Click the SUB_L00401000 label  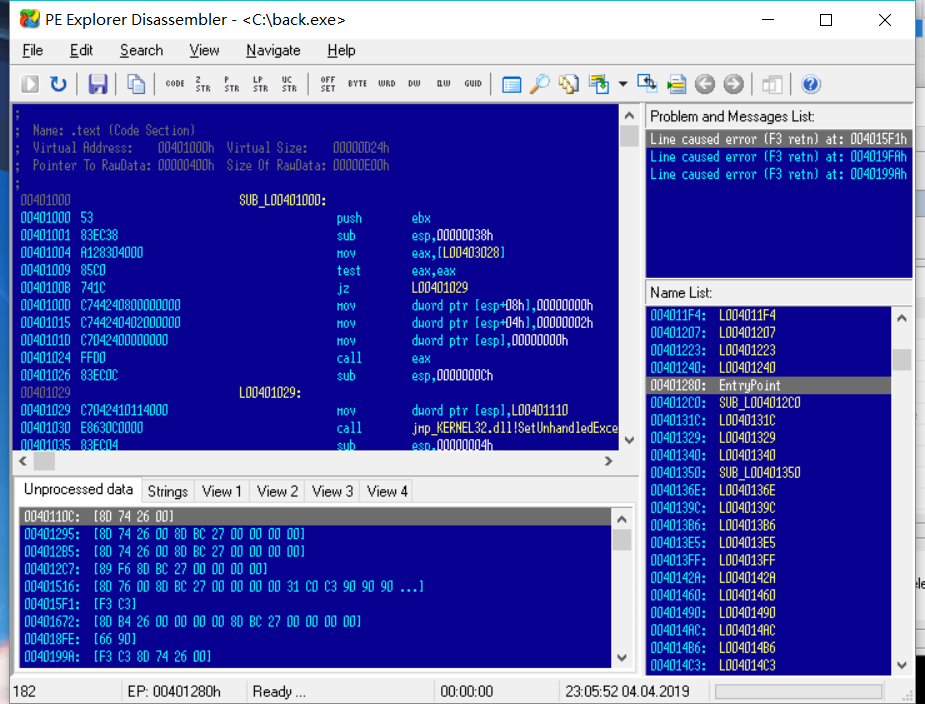(x=283, y=201)
